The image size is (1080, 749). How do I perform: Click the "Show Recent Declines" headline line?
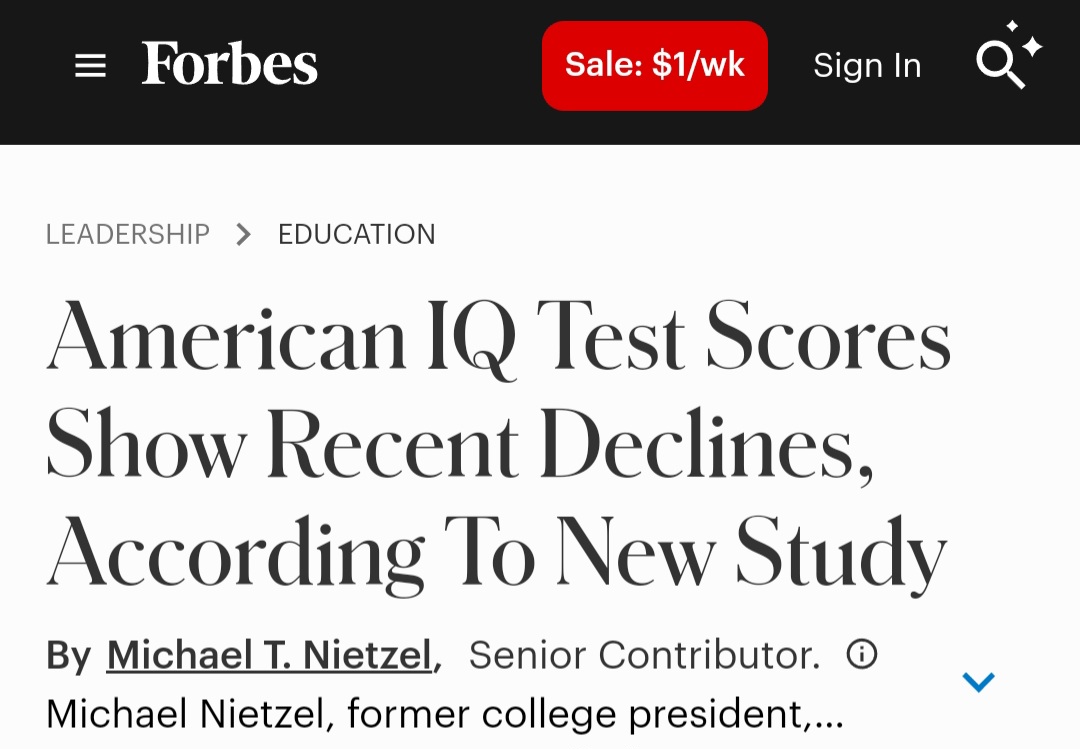tap(460, 443)
